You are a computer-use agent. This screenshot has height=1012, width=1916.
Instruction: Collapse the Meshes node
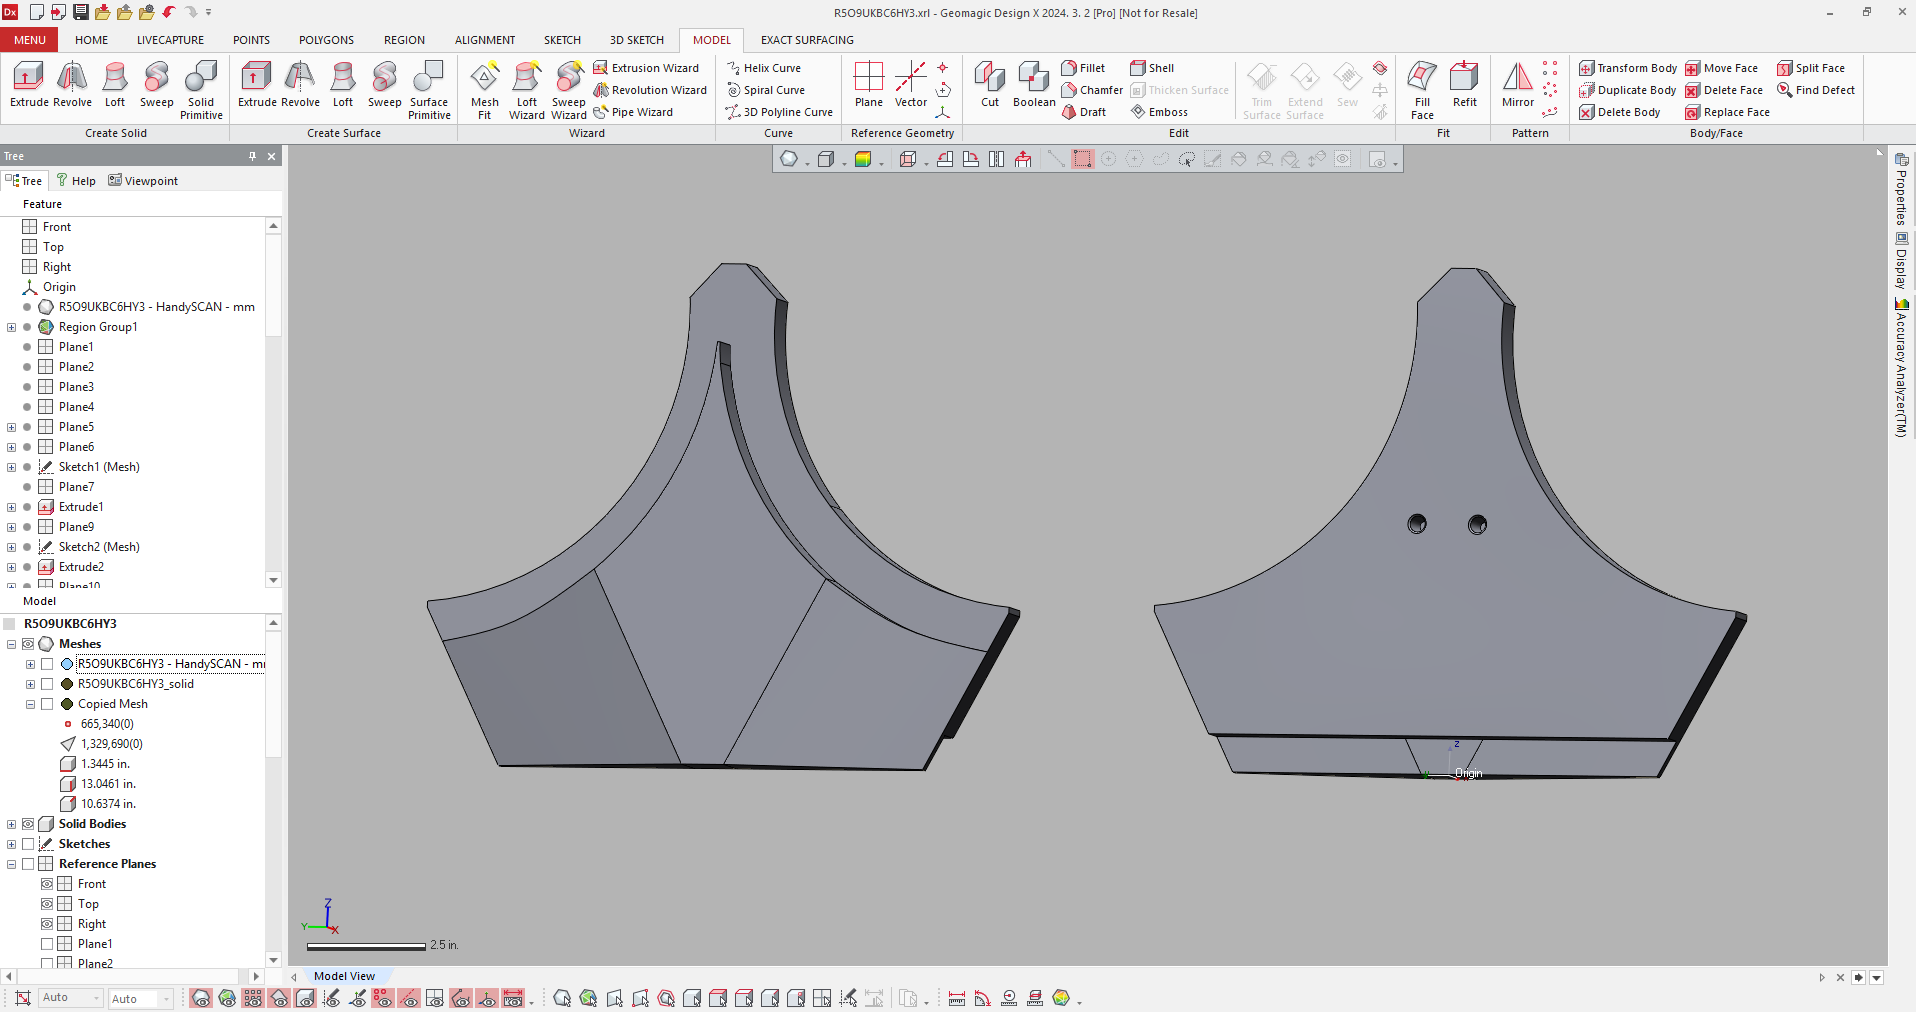click(11, 644)
